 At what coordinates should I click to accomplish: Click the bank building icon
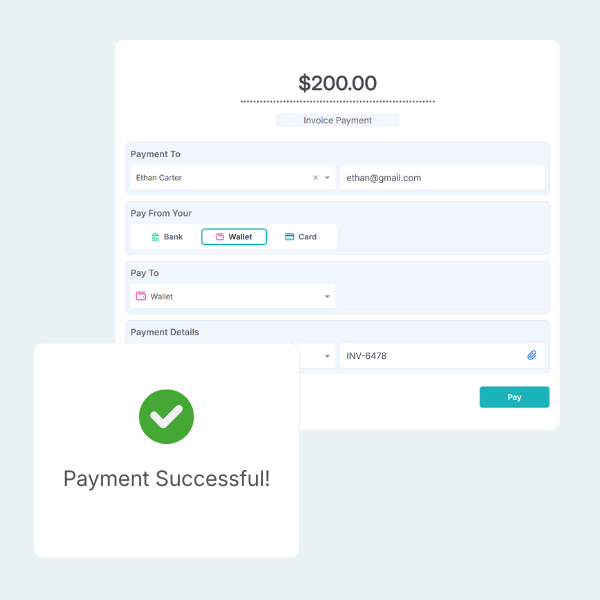click(x=155, y=237)
